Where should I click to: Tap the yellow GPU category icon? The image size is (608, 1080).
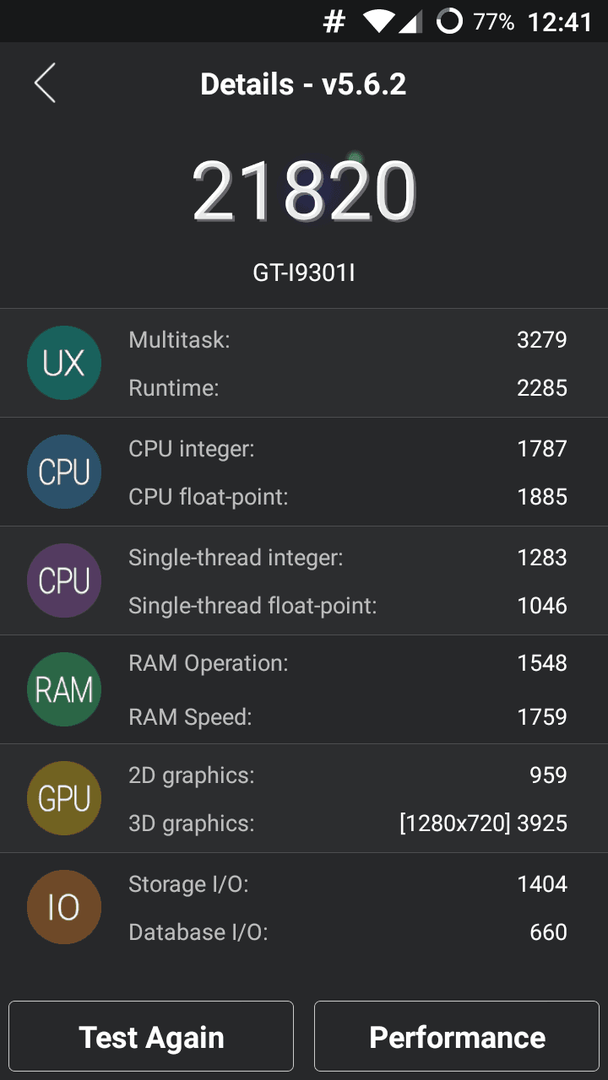click(64, 798)
